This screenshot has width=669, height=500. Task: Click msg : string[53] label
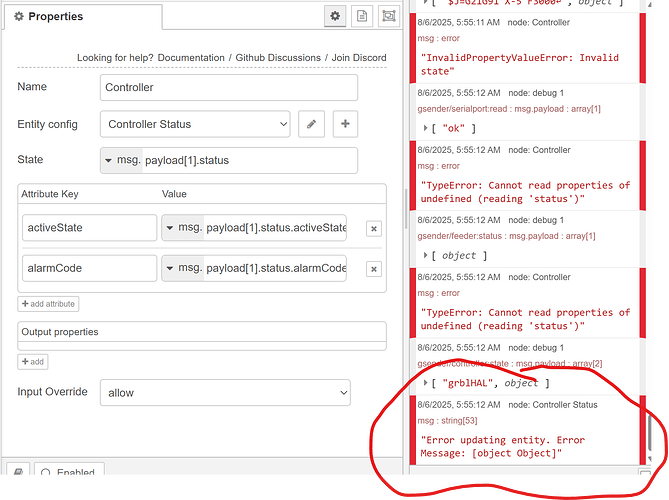447,421
